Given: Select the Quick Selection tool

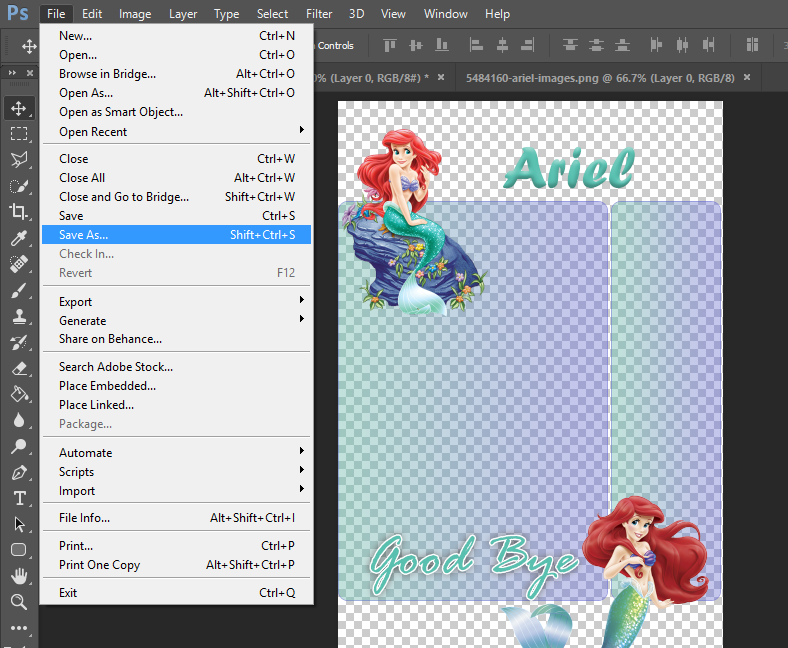Looking at the screenshot, I should (x=19, y=186).
